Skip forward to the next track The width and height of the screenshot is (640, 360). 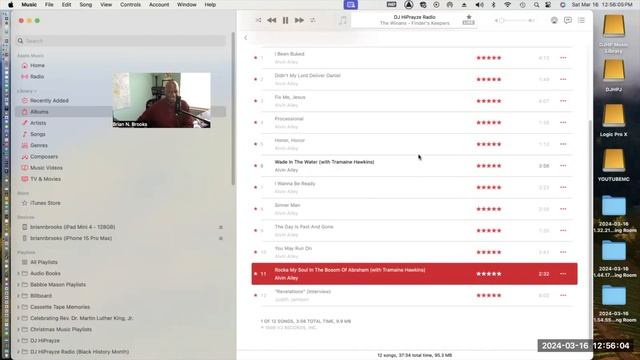[x=299, y=20]
